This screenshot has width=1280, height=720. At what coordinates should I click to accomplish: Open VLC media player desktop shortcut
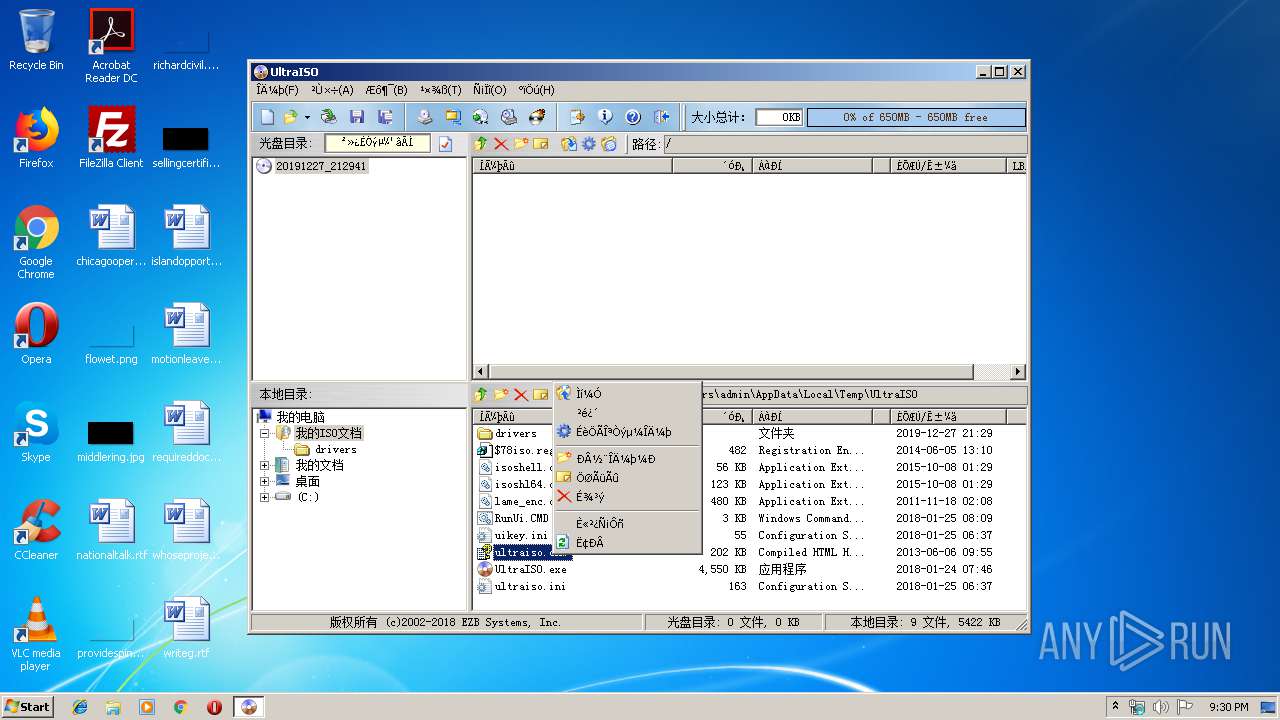click(x=36, y=634)
